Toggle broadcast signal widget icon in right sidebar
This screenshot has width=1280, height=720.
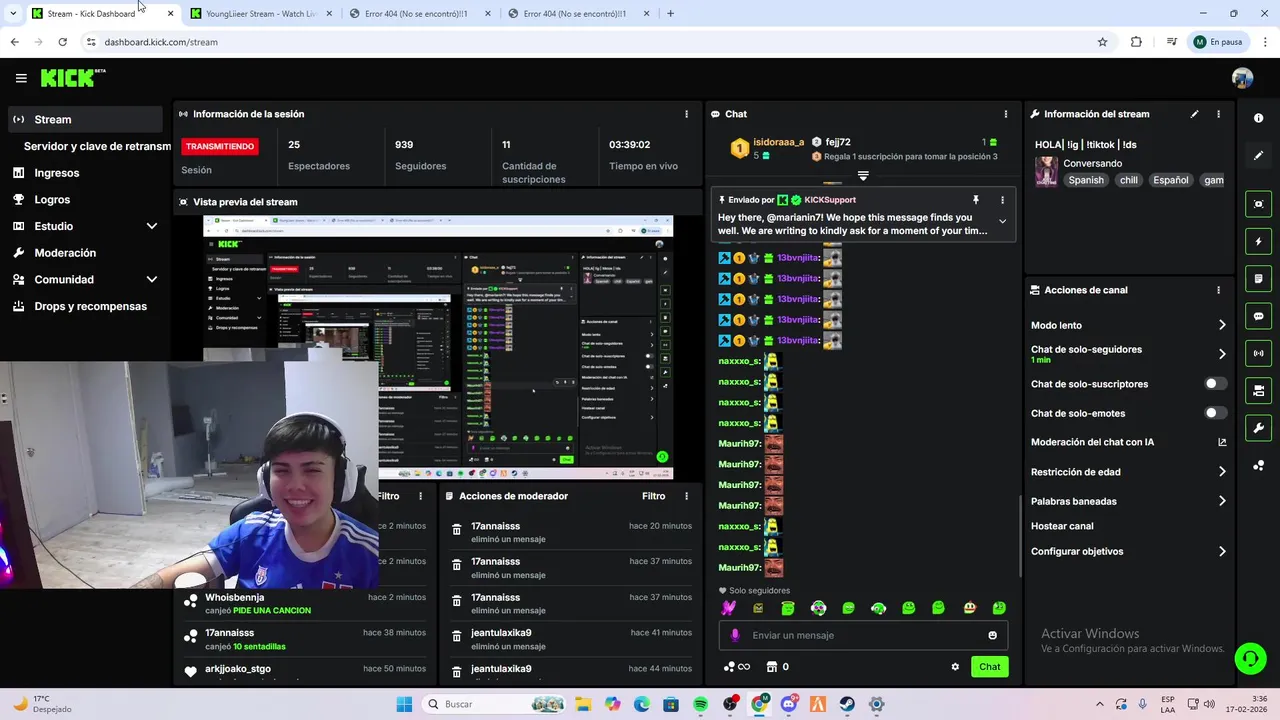[1258, 353]
